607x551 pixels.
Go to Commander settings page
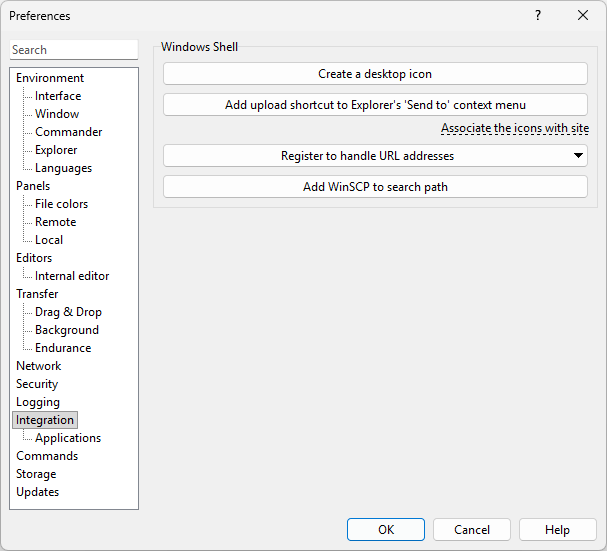tap(68, 132)
